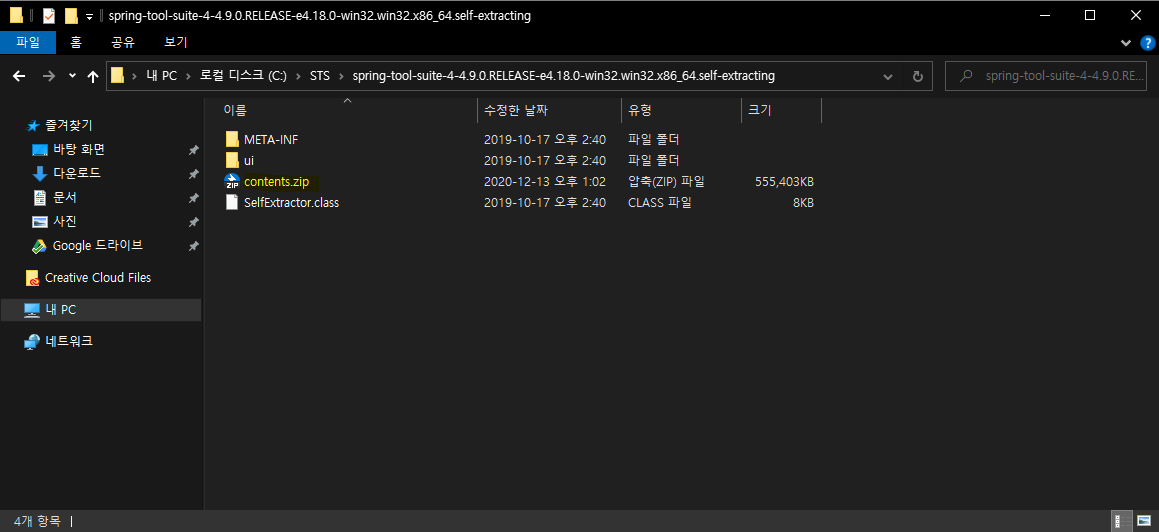1159x532 pixels.
Task: Select the contents.zip file
Action: (276, 182)
